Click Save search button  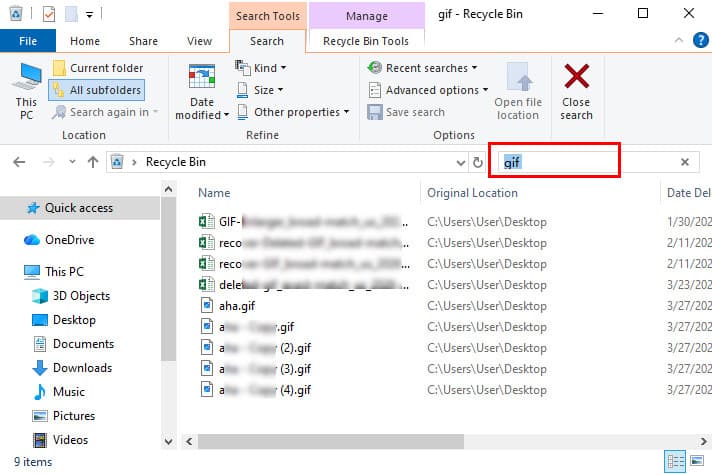click(x=406, y=112)
